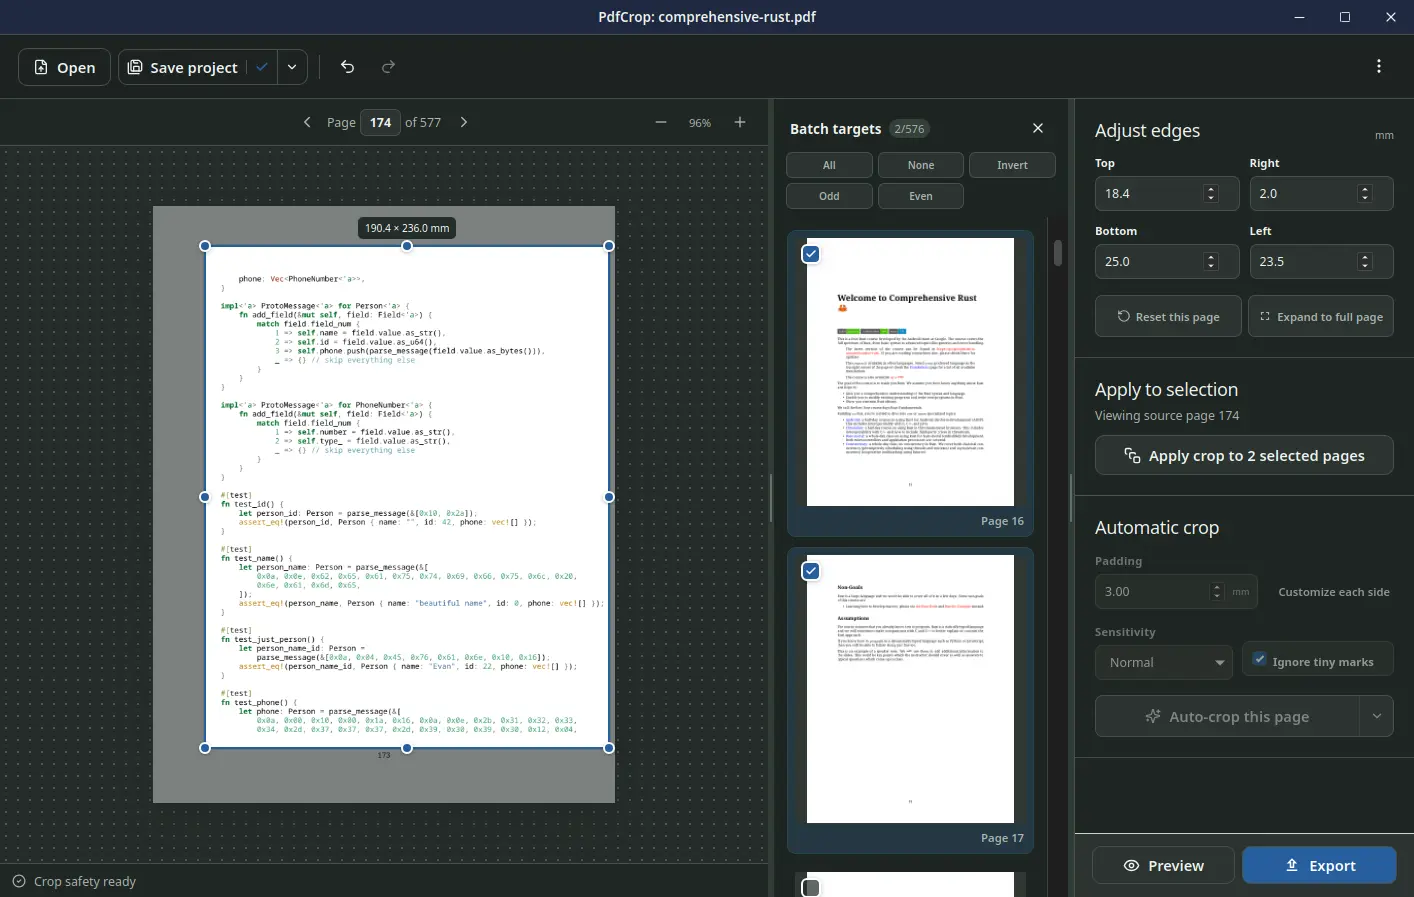Screen dimensions: 1414x897
Task: Select All batch target pages
Action: (829, 165)
